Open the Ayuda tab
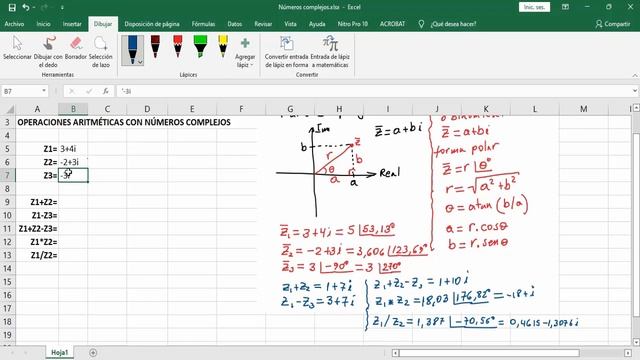 [317, 24]
